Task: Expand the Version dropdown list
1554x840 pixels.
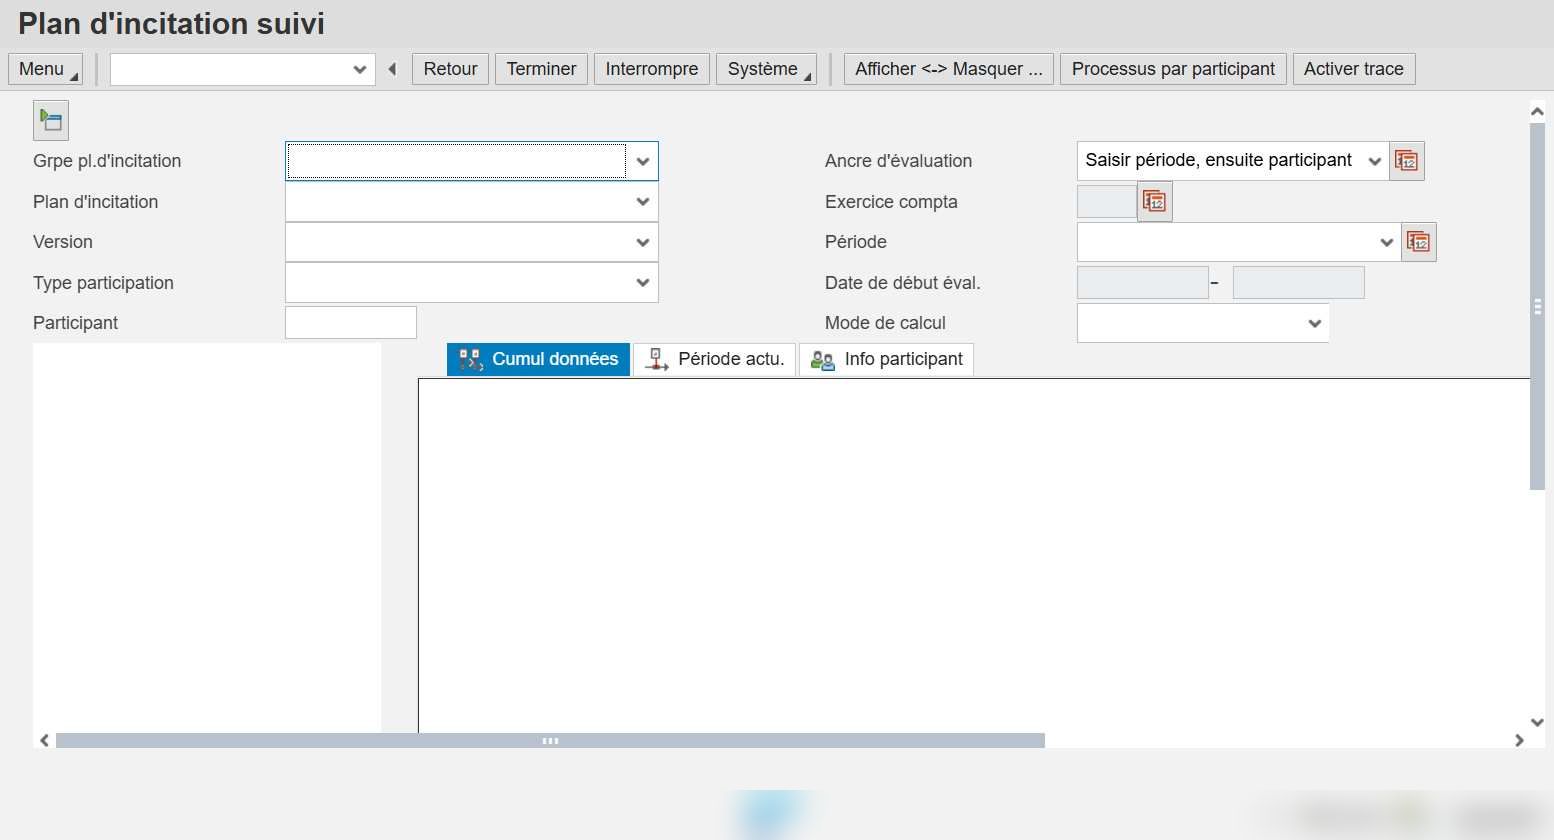Action: [643, 242]
